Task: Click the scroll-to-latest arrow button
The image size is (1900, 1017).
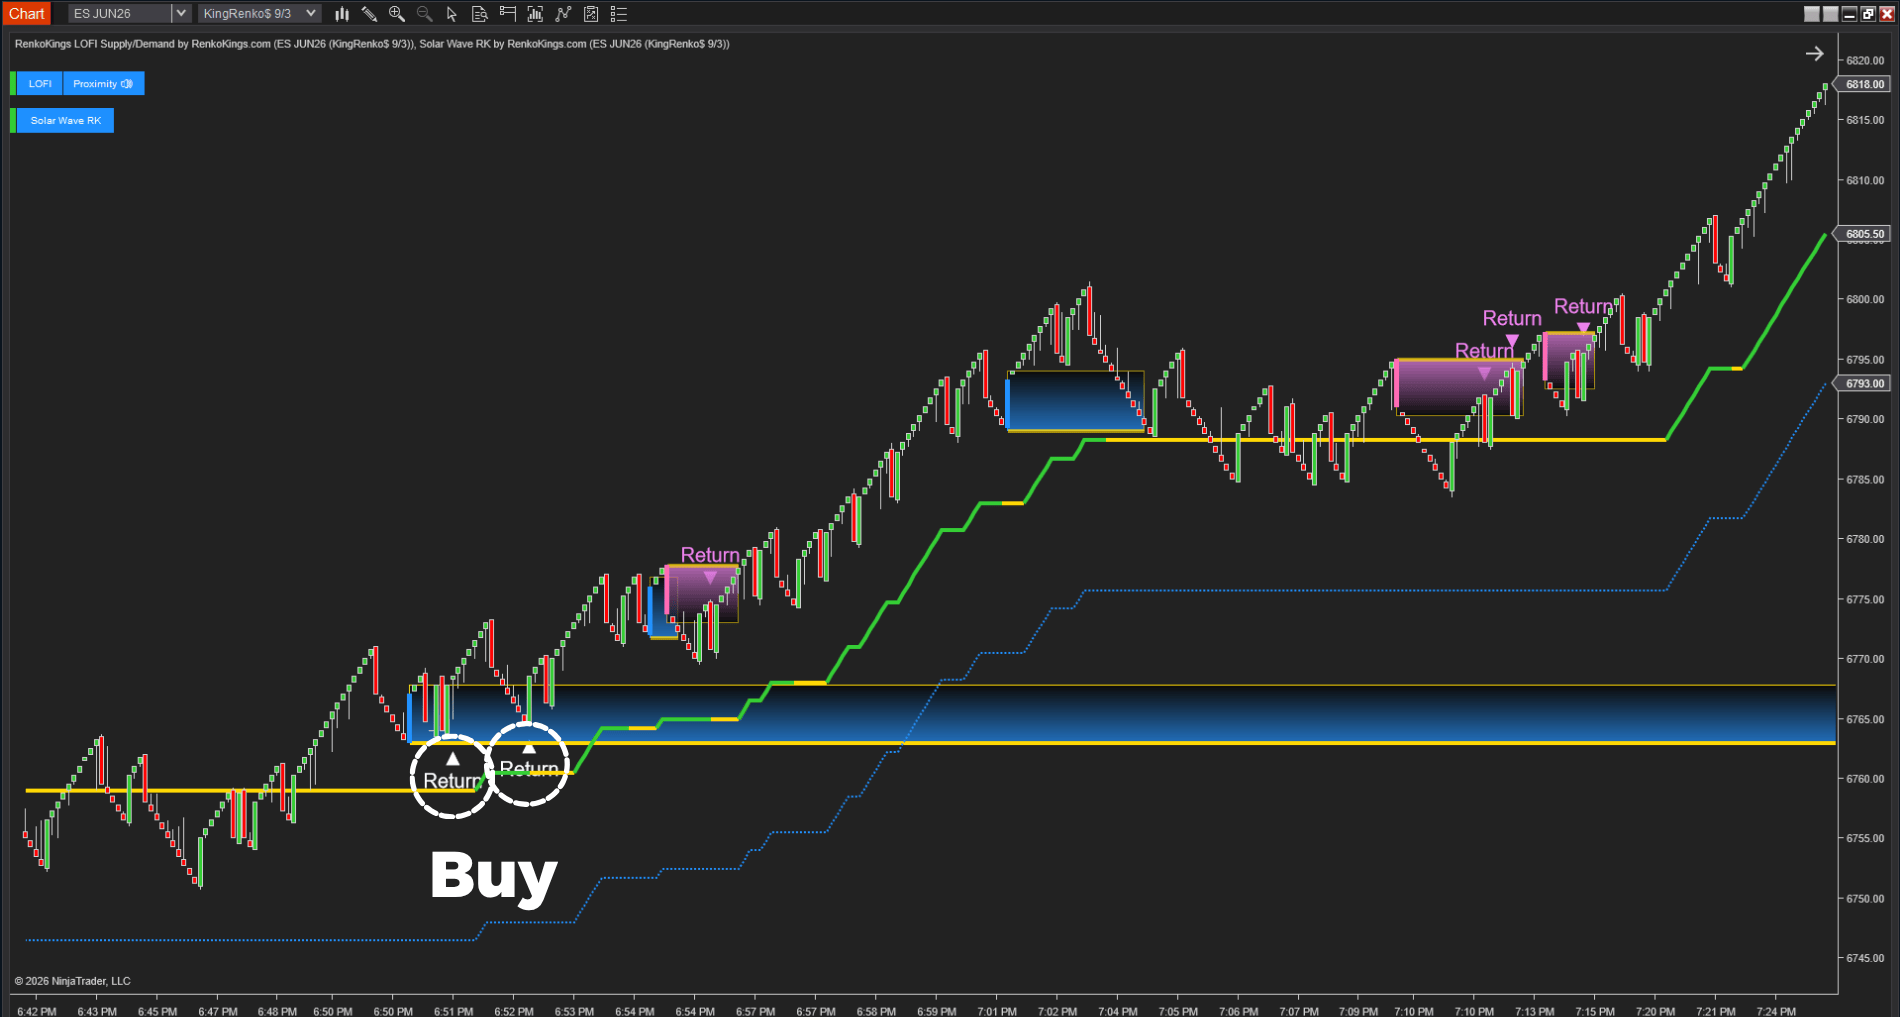Action: [x=1814, y=54]
